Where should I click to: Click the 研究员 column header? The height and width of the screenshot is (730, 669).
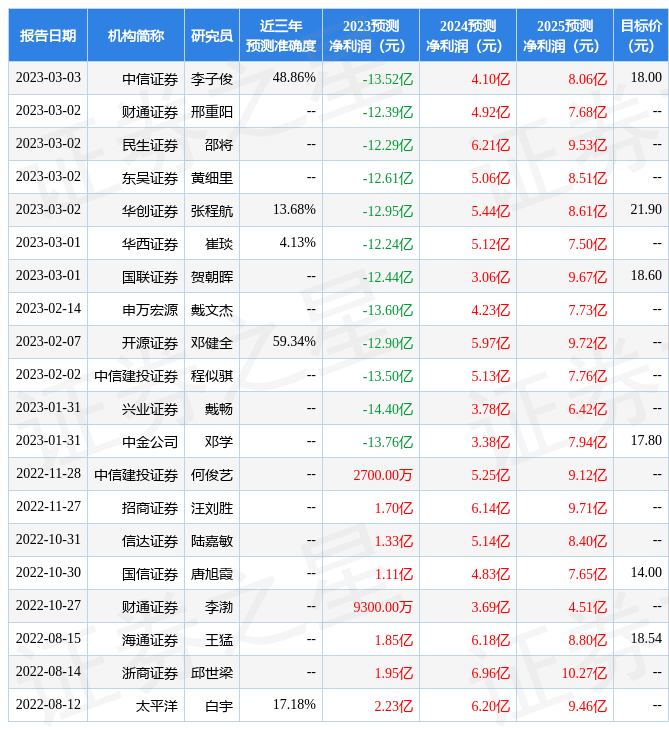point(212,35)
